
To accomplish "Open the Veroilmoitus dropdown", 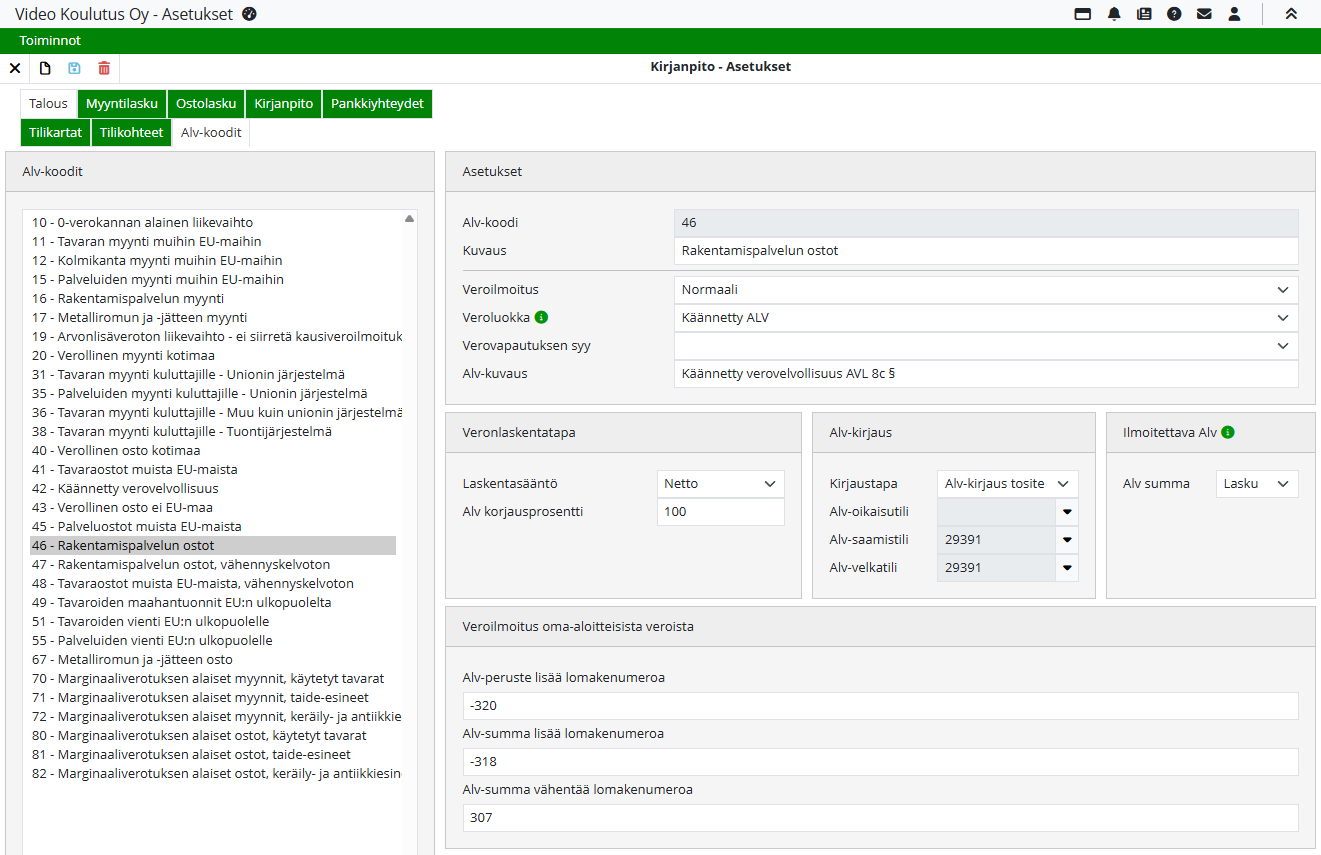I will tap(985, 290).
